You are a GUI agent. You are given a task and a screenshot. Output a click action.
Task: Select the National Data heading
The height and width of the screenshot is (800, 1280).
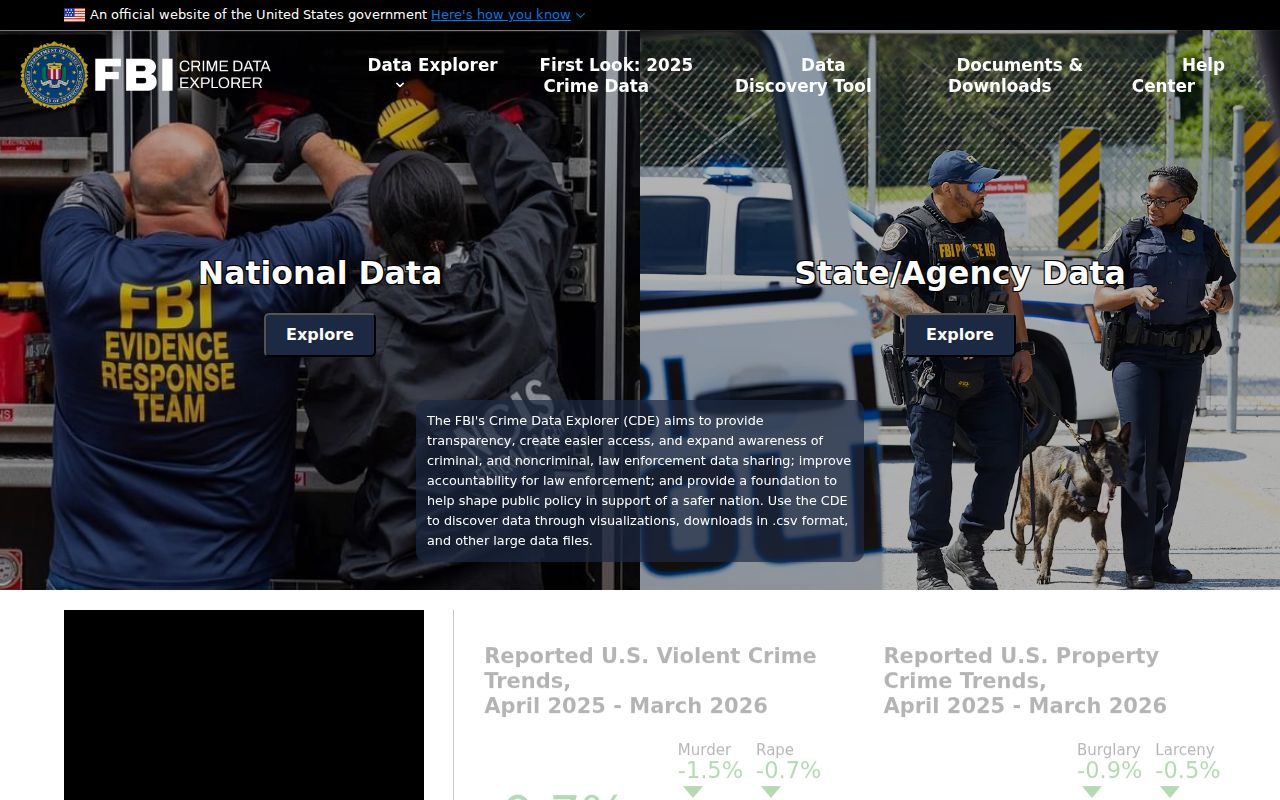point(320,273)
